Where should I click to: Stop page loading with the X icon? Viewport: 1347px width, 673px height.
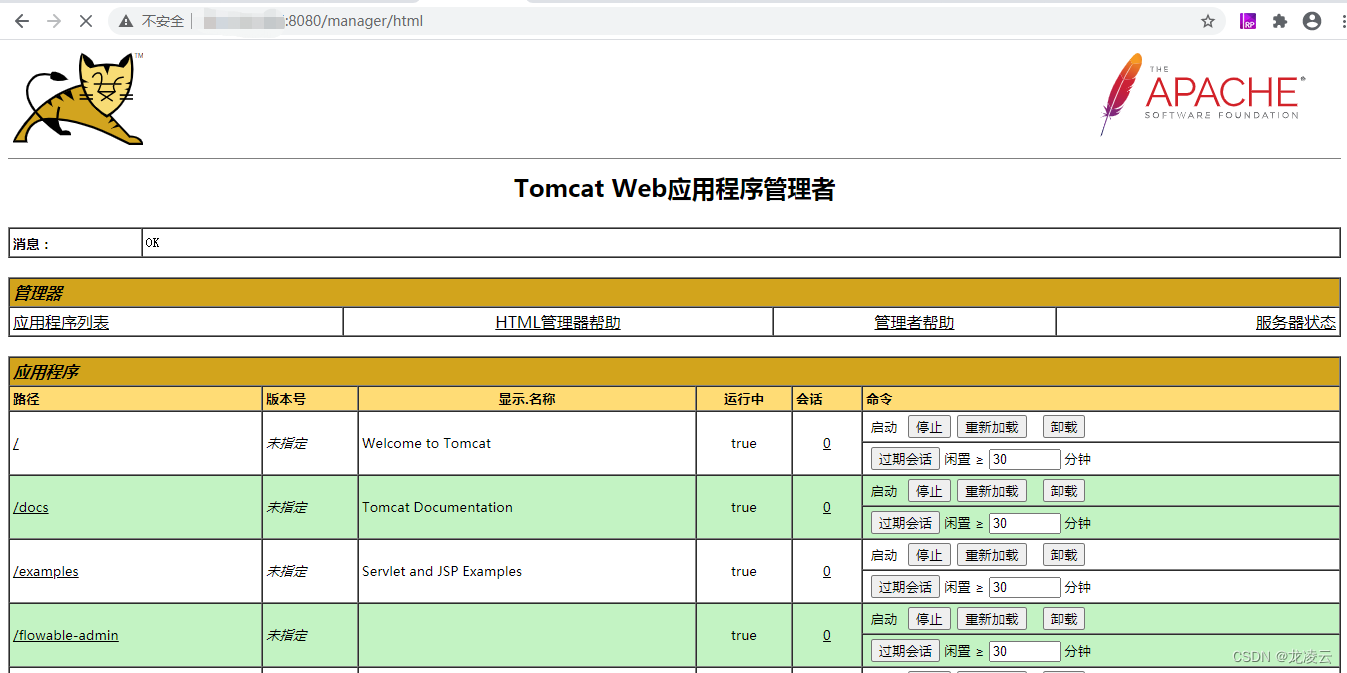[x=85, y=21]
